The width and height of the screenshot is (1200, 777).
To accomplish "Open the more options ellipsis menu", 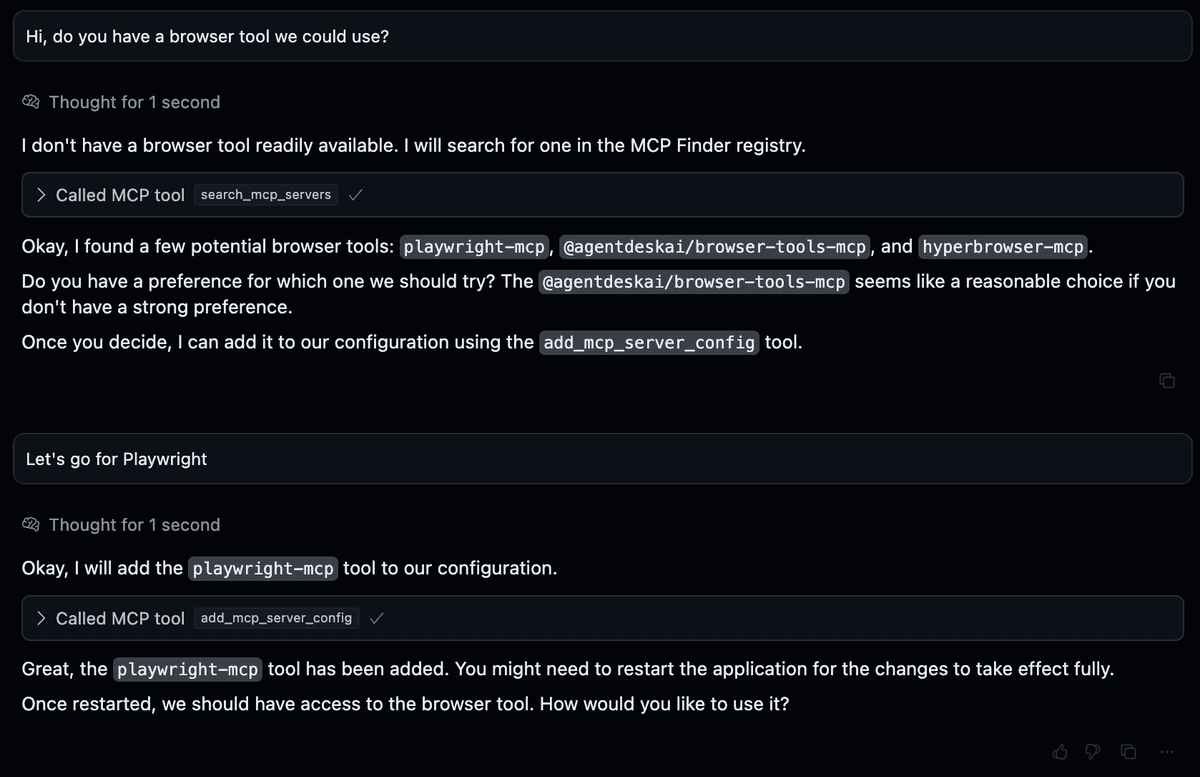I will (1166, 751).
